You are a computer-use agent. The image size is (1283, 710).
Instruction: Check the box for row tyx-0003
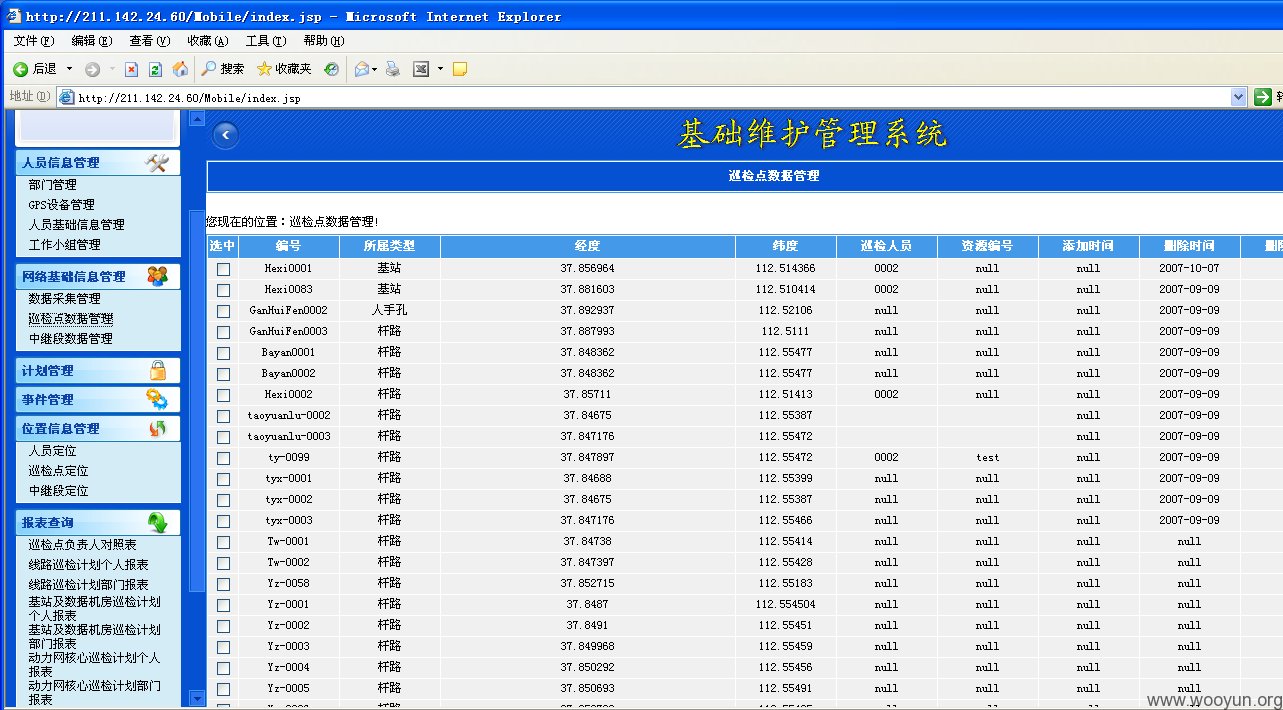(x=223, y=521)
